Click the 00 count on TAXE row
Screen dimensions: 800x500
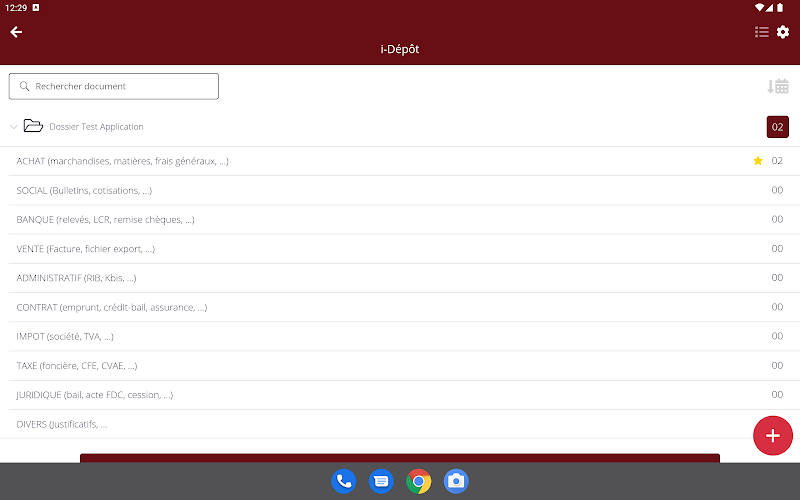(777, 365)
